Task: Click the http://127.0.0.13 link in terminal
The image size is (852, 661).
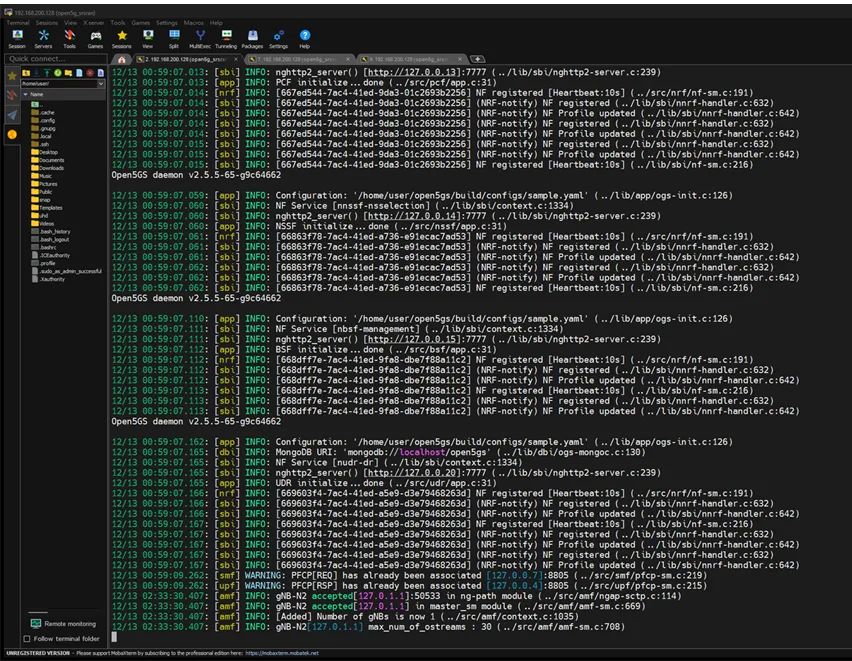Action: click(411, 72)
